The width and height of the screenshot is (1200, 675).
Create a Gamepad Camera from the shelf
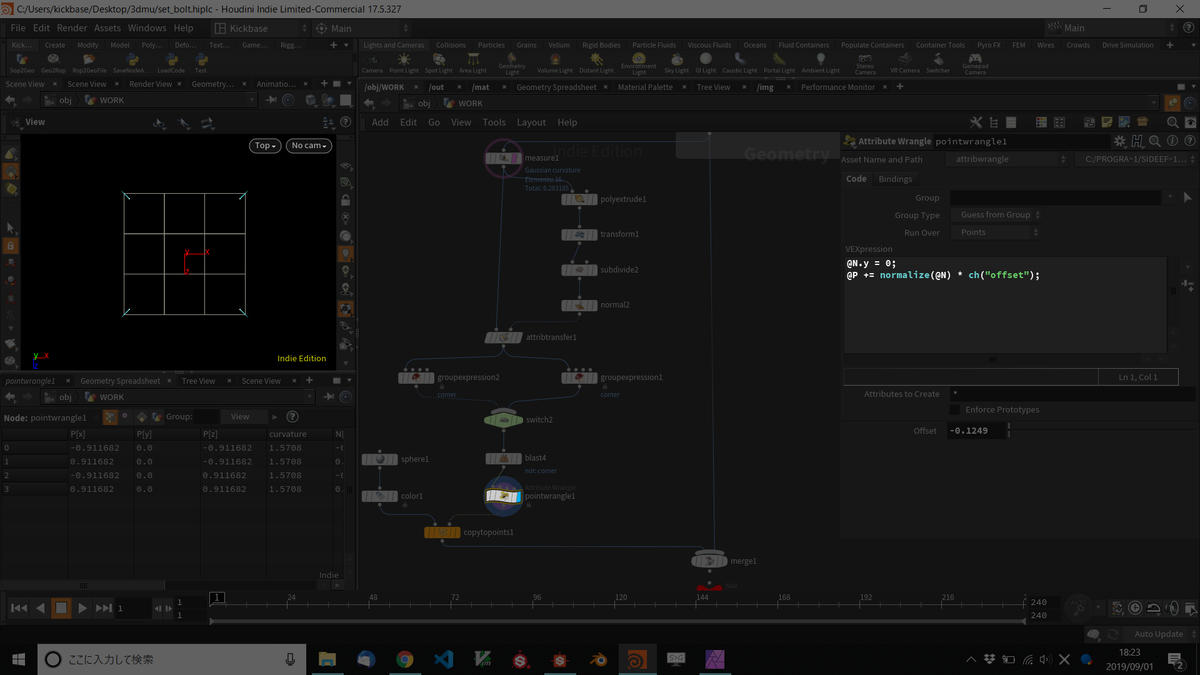[975, 64]
